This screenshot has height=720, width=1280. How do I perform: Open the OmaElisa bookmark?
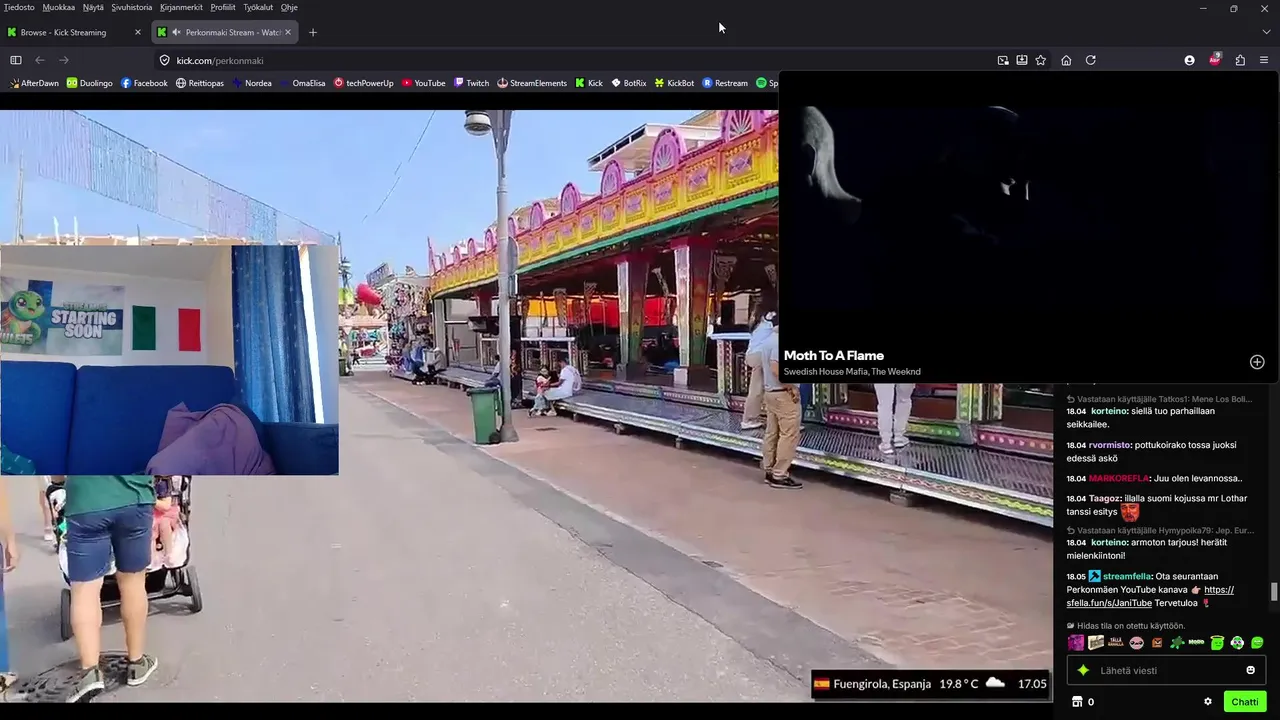click(302, 83)
